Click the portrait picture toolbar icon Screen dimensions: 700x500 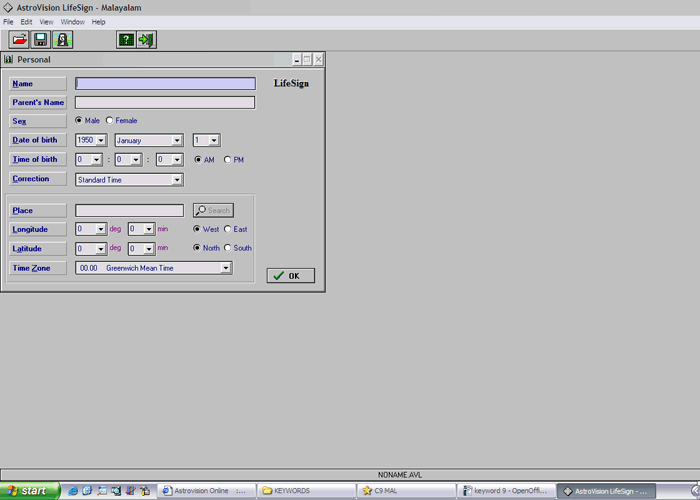coord(62,40)
